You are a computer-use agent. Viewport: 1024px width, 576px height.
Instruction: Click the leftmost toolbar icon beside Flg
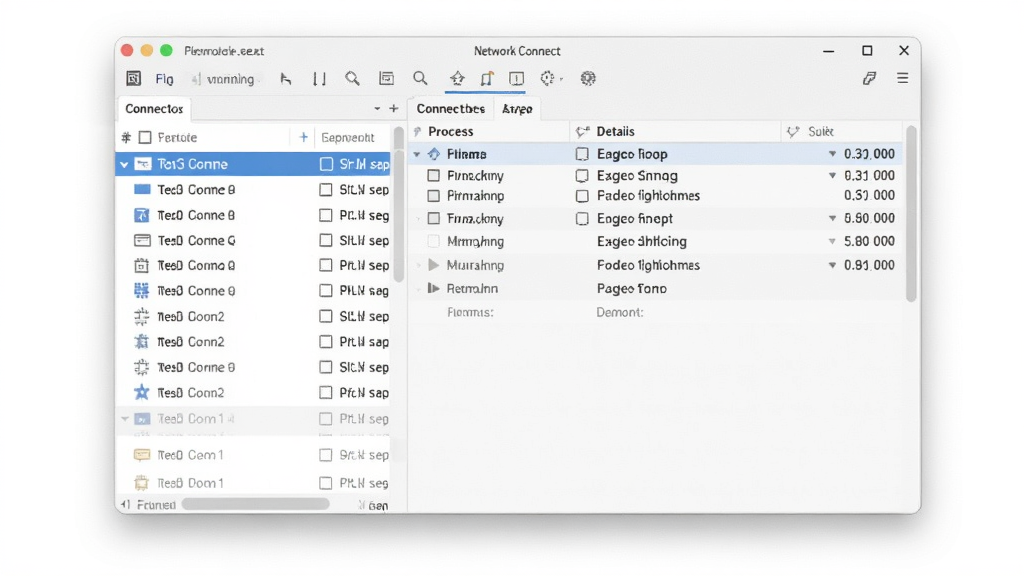133,78
